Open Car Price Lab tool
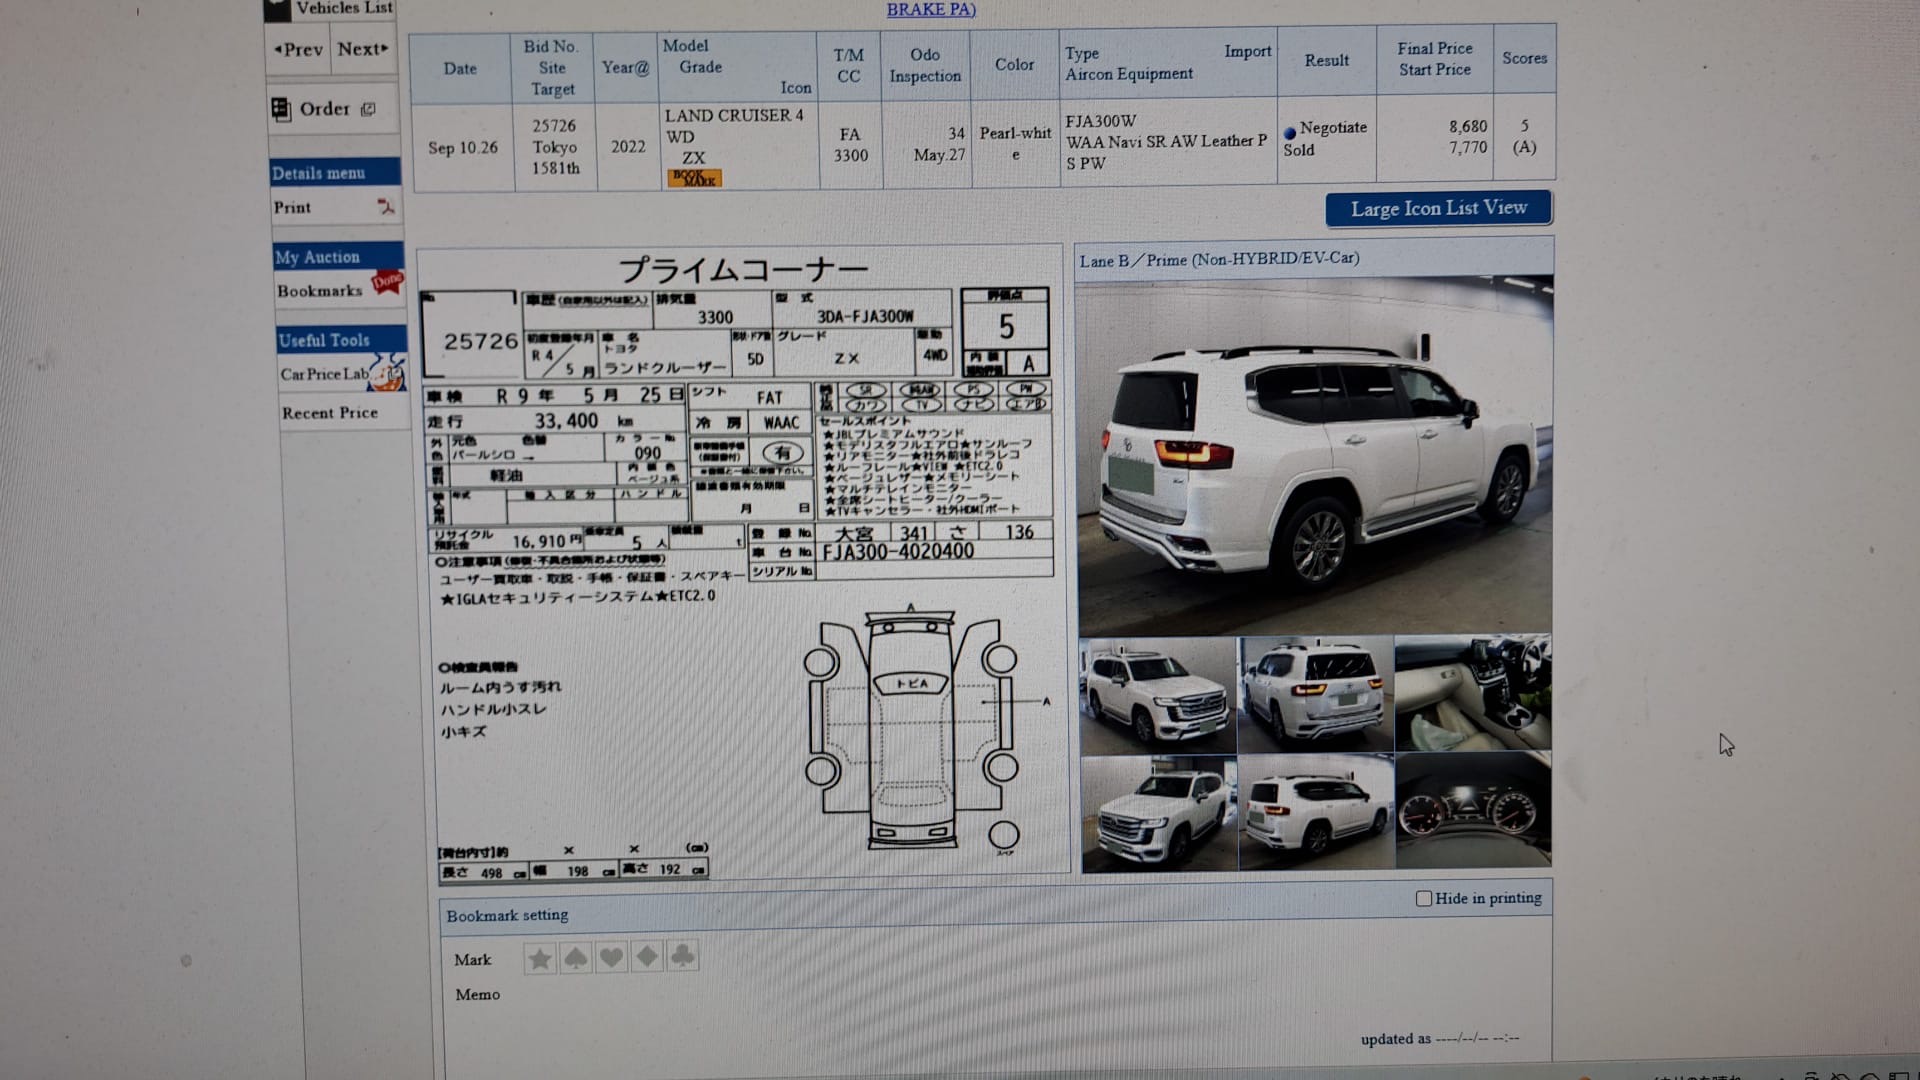1920x1080 pixels. 324,374
